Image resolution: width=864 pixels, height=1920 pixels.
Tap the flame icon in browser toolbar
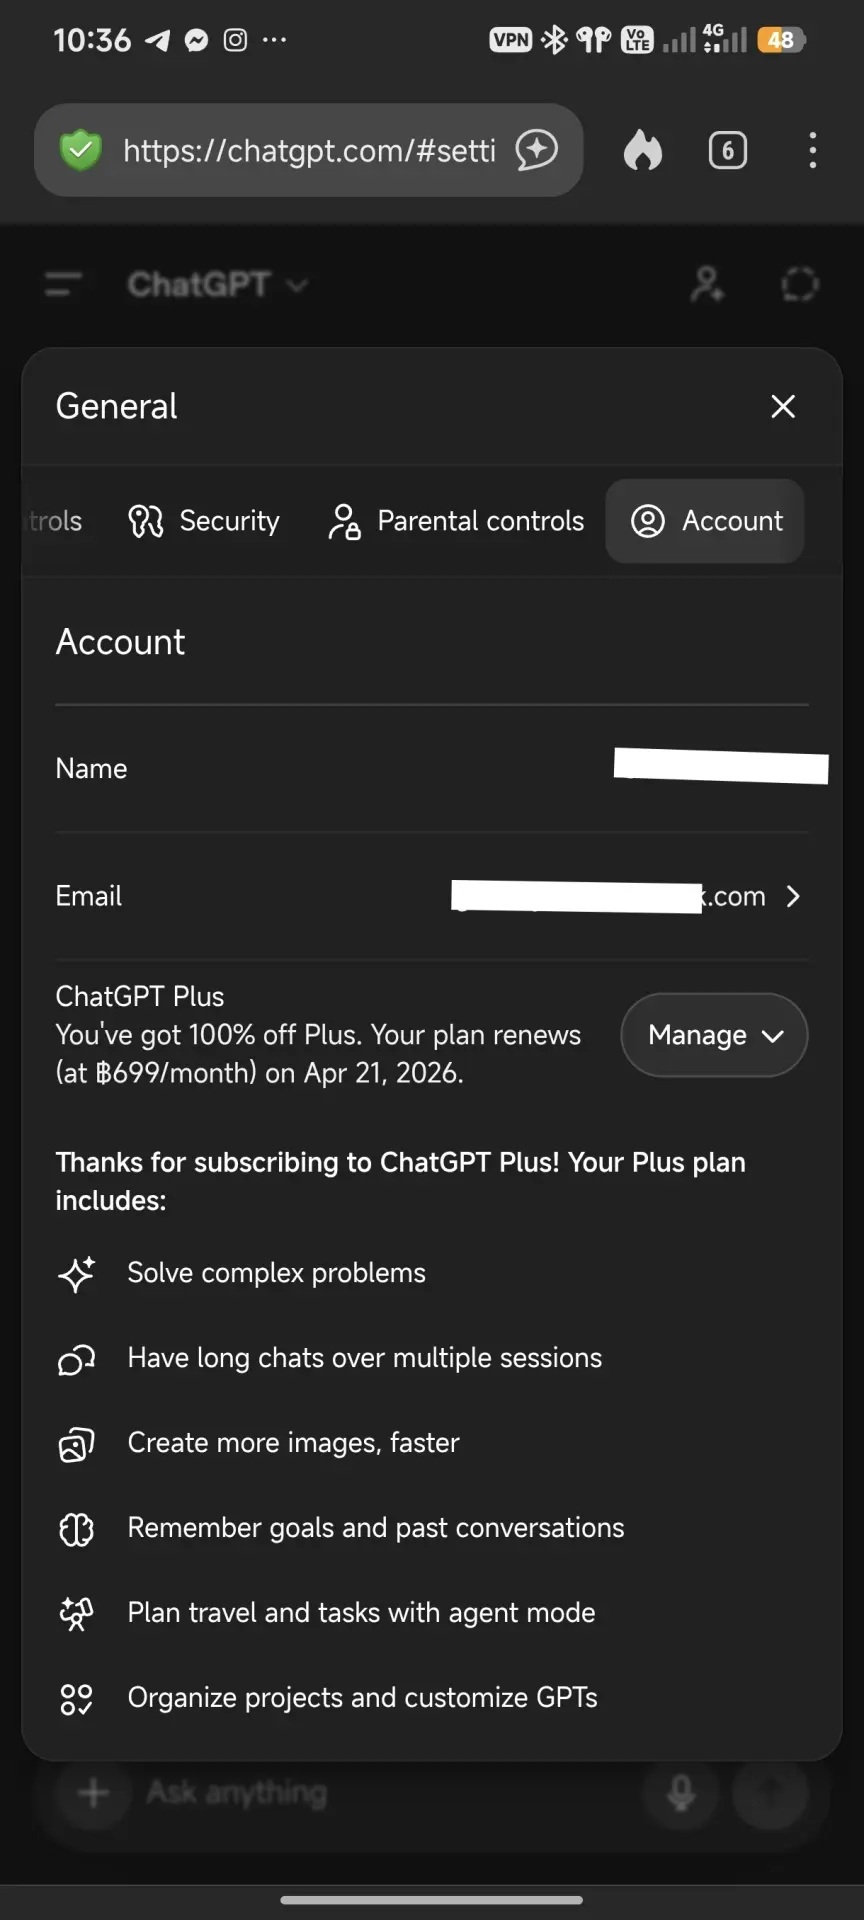(643, 151)
